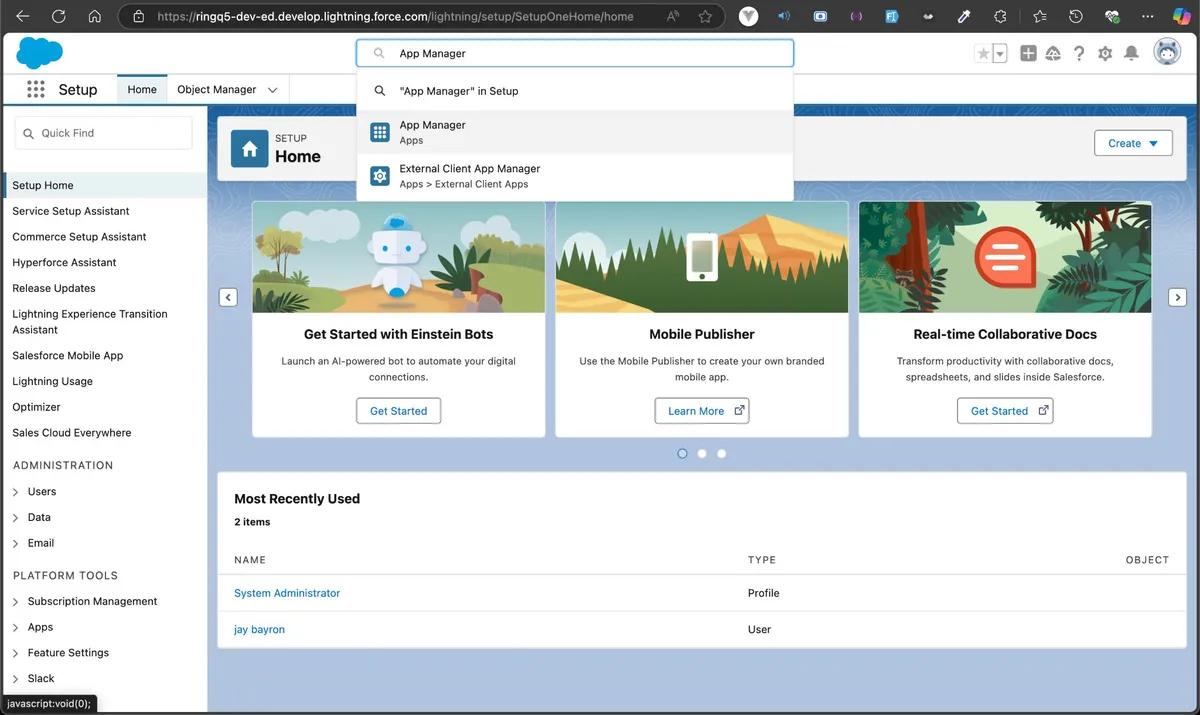Select Setup Home in sidebar
Screen dimensions: 1200x715
[105, 185]
